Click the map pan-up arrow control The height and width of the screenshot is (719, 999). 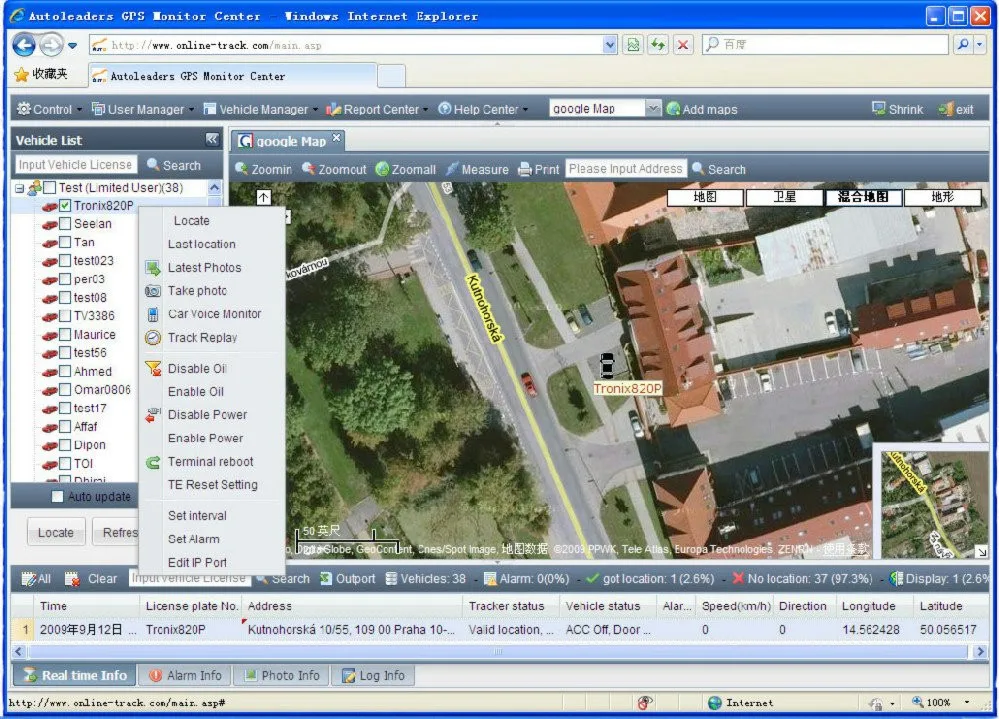[x=263, y=197]
